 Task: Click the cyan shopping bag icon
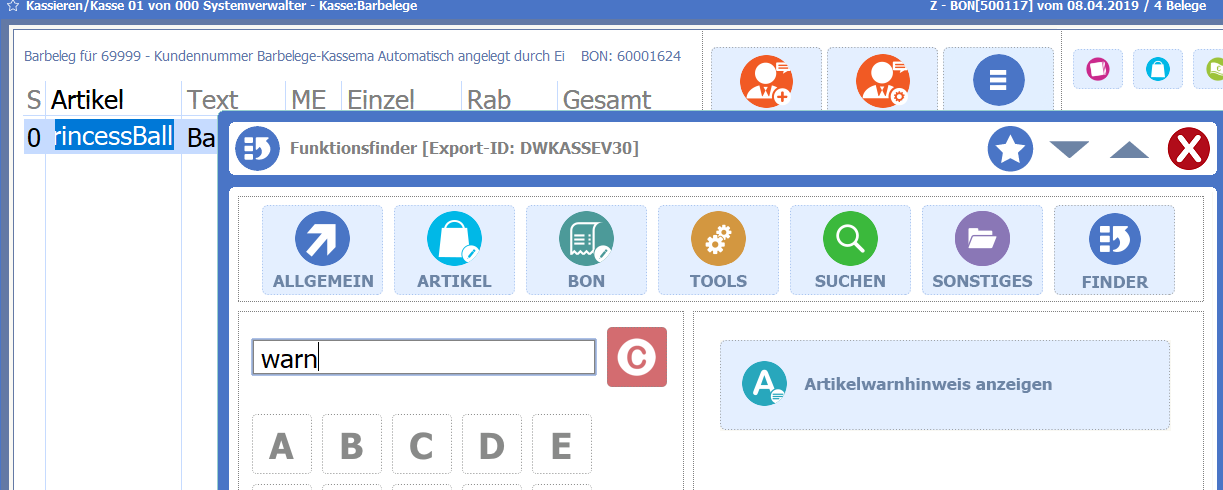[1157, 69]
